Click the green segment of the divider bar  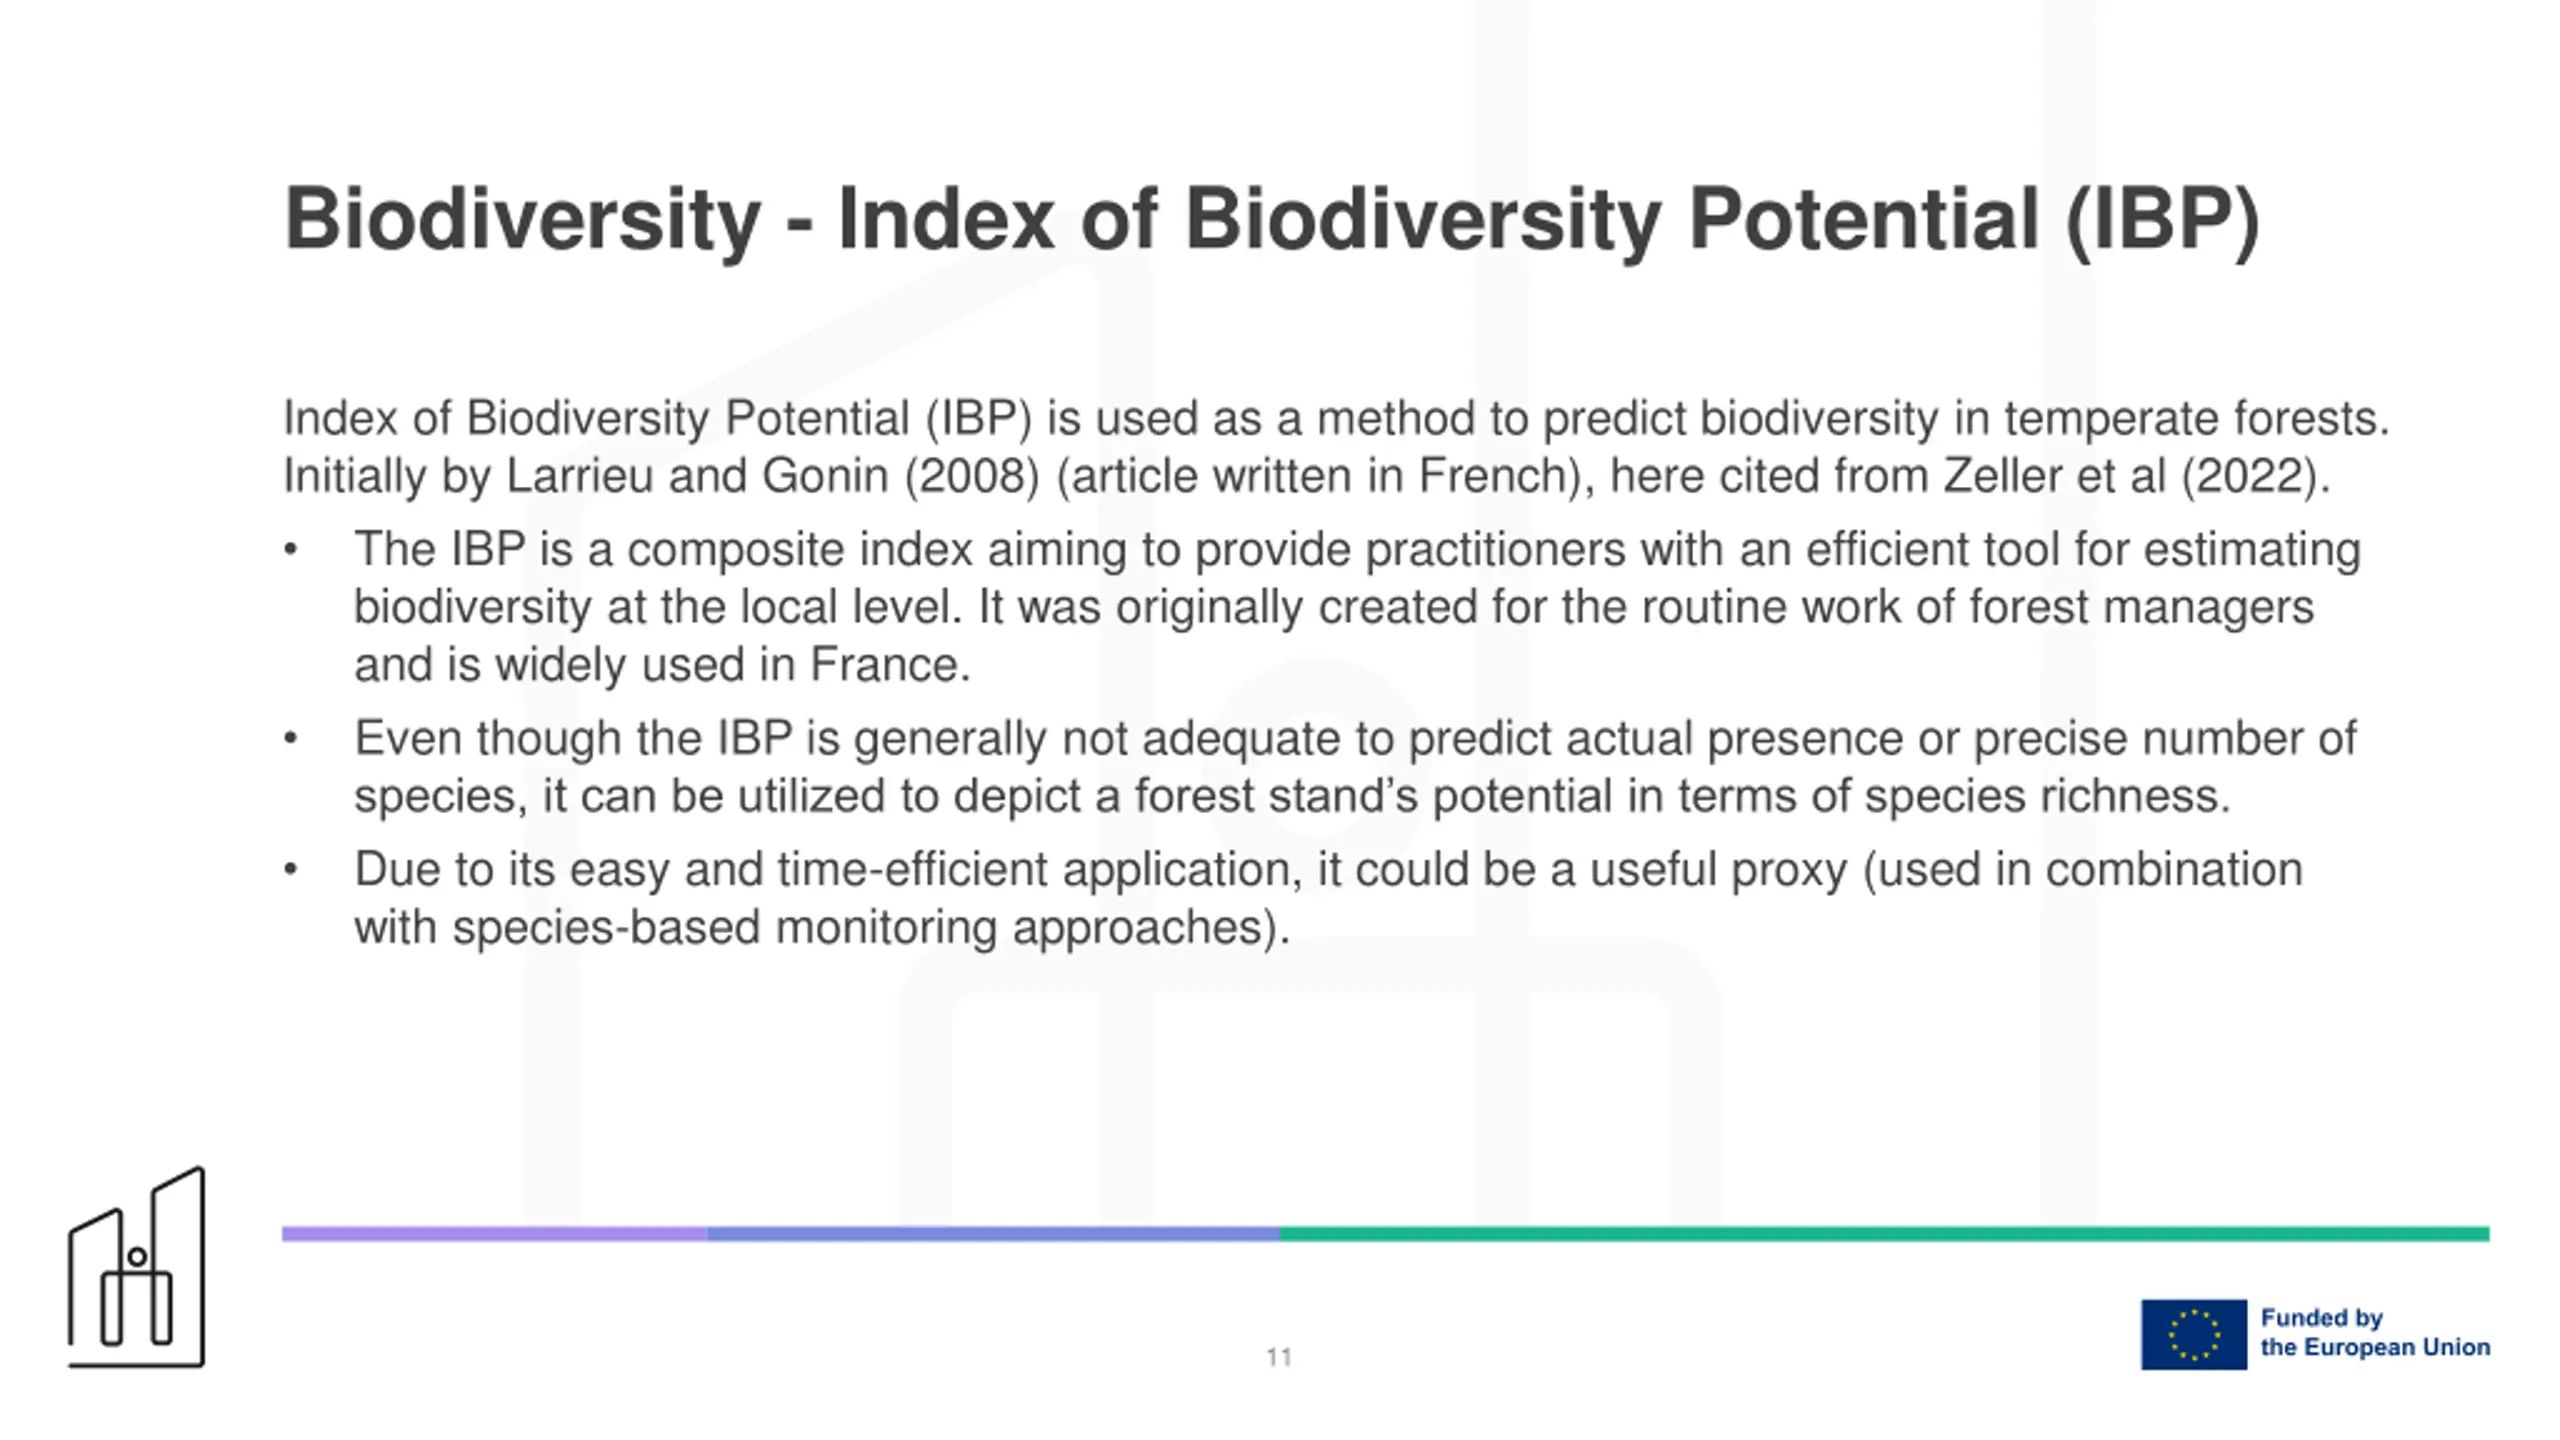pyautogui.click(x=1884, y=1234)
